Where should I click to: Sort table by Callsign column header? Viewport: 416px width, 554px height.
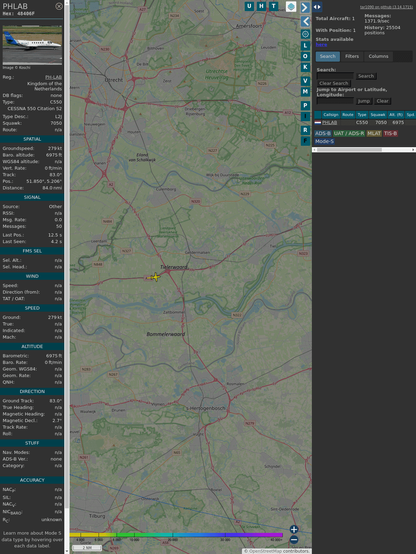coord(331,115)
